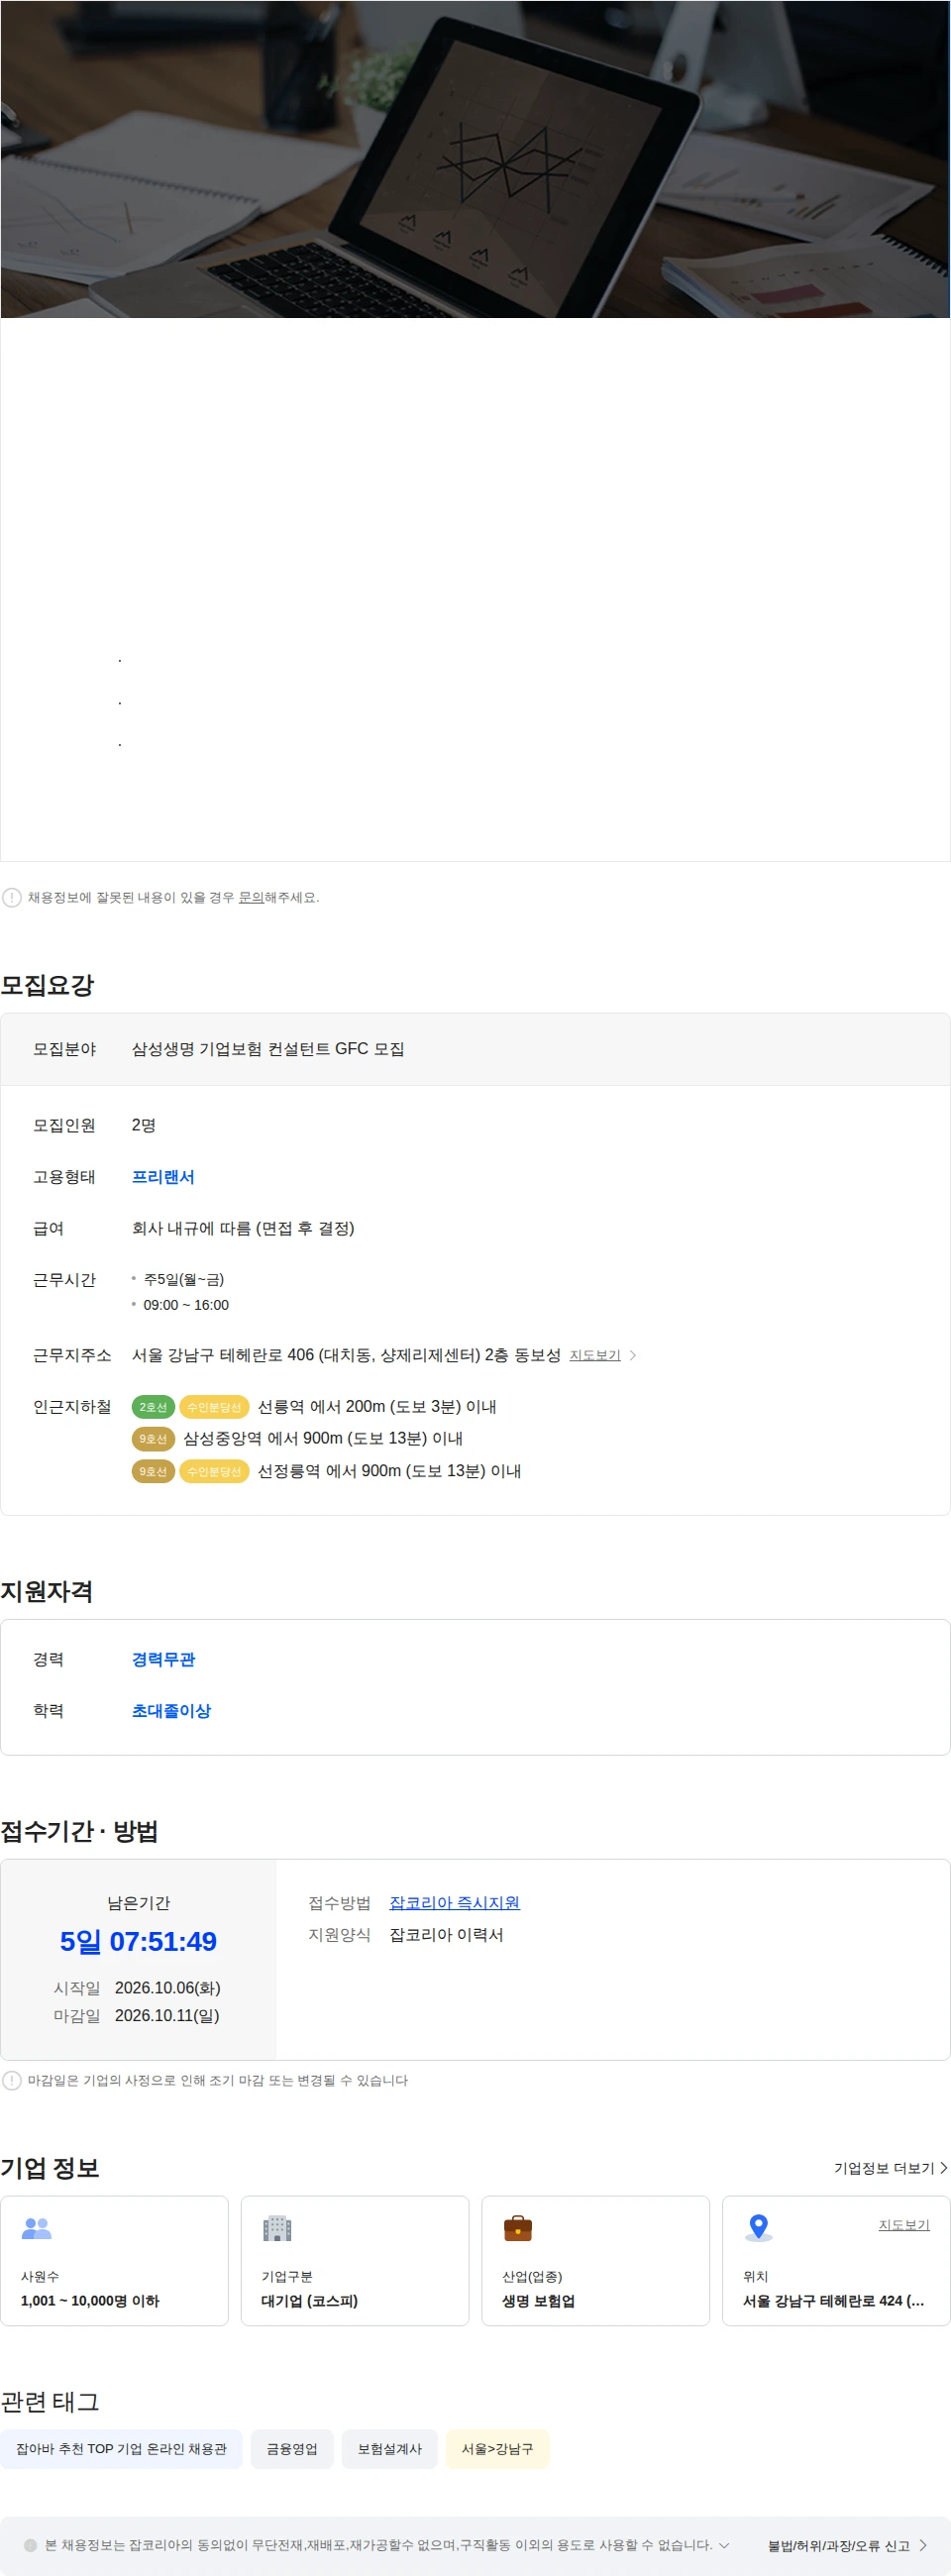The image size is (951, 2576).
Task: Select the 경력무관 experience link
Action: pos(163,1659)
